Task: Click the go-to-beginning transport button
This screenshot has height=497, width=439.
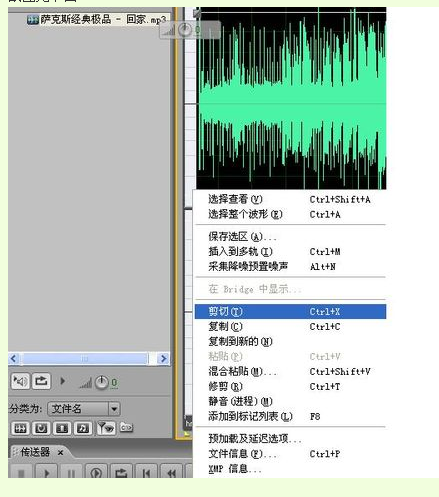Action: [146, 471]
